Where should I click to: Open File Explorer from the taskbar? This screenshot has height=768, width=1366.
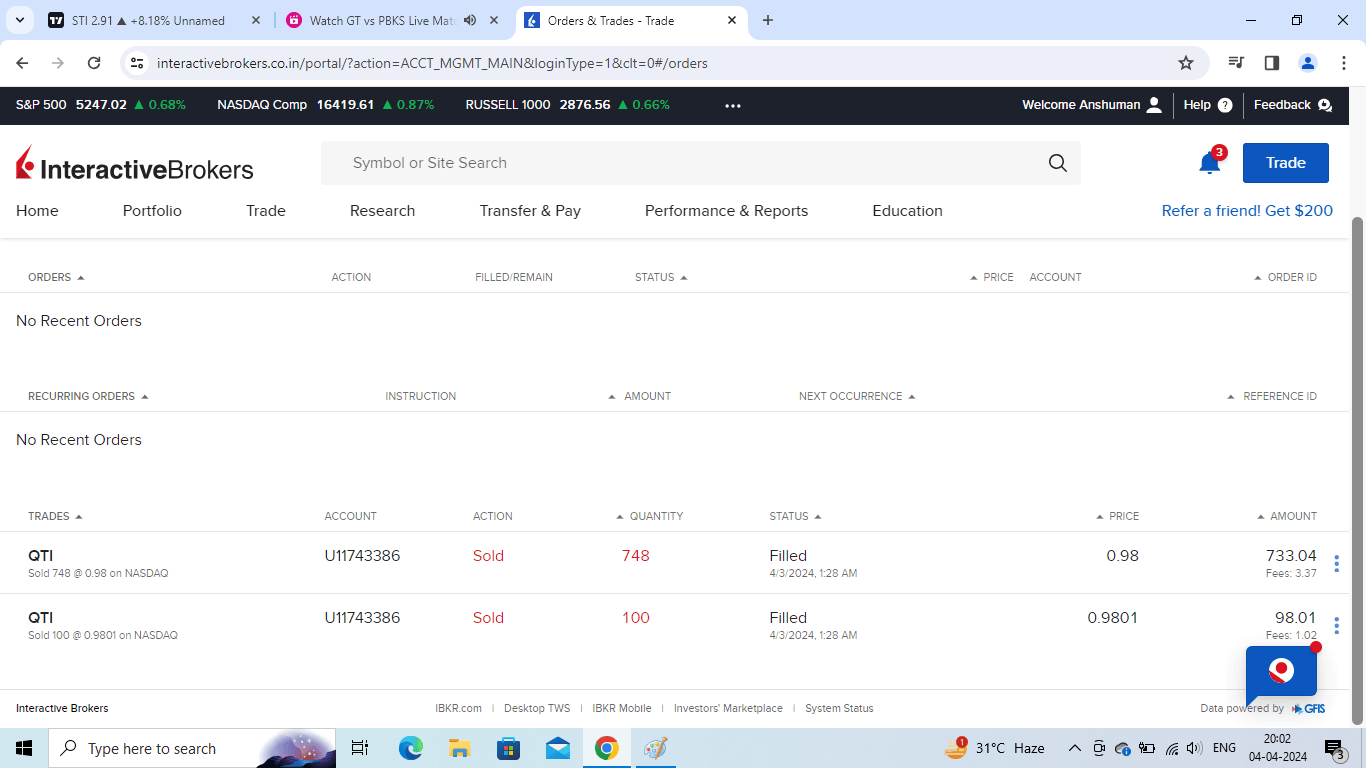click(x=459, y=748)
